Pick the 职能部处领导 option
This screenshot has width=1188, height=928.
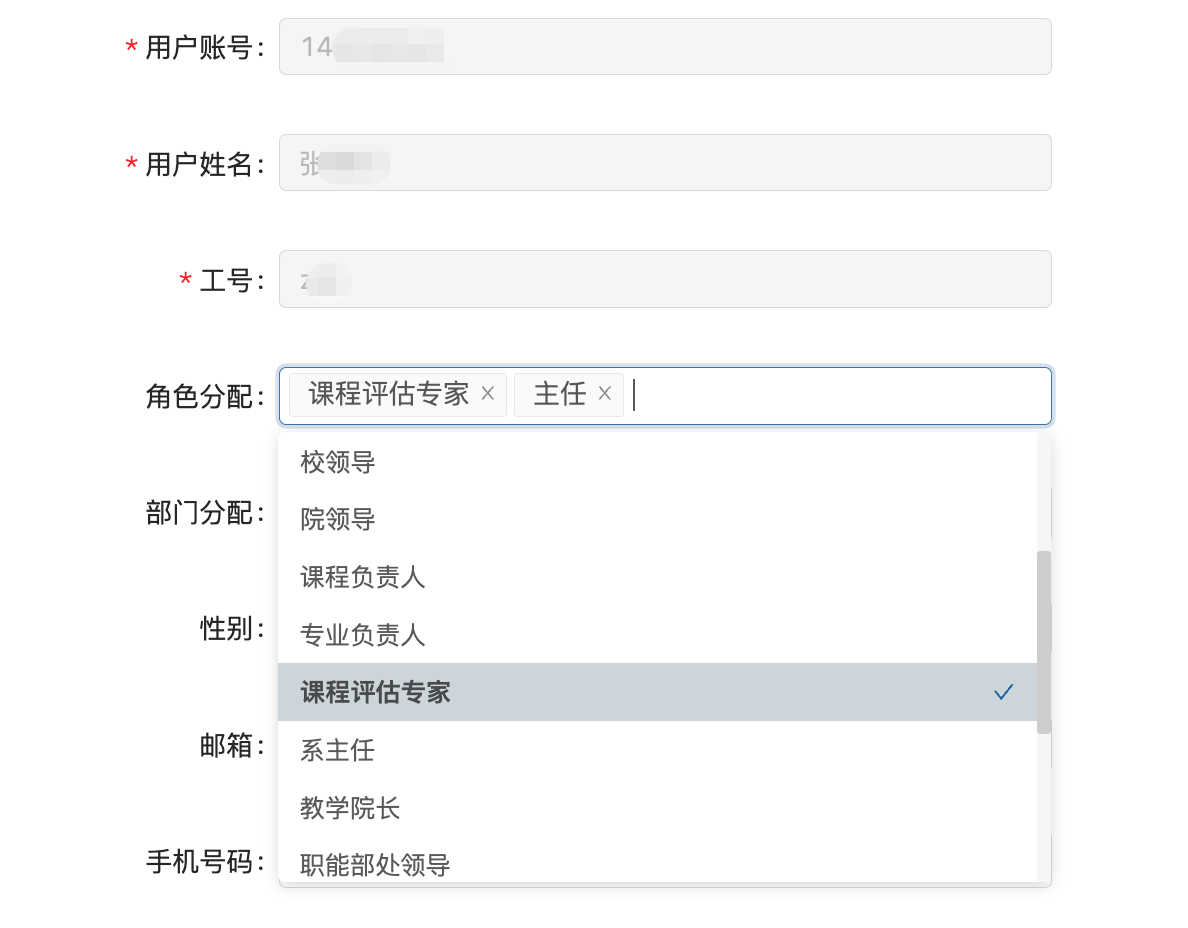point(375,864)
